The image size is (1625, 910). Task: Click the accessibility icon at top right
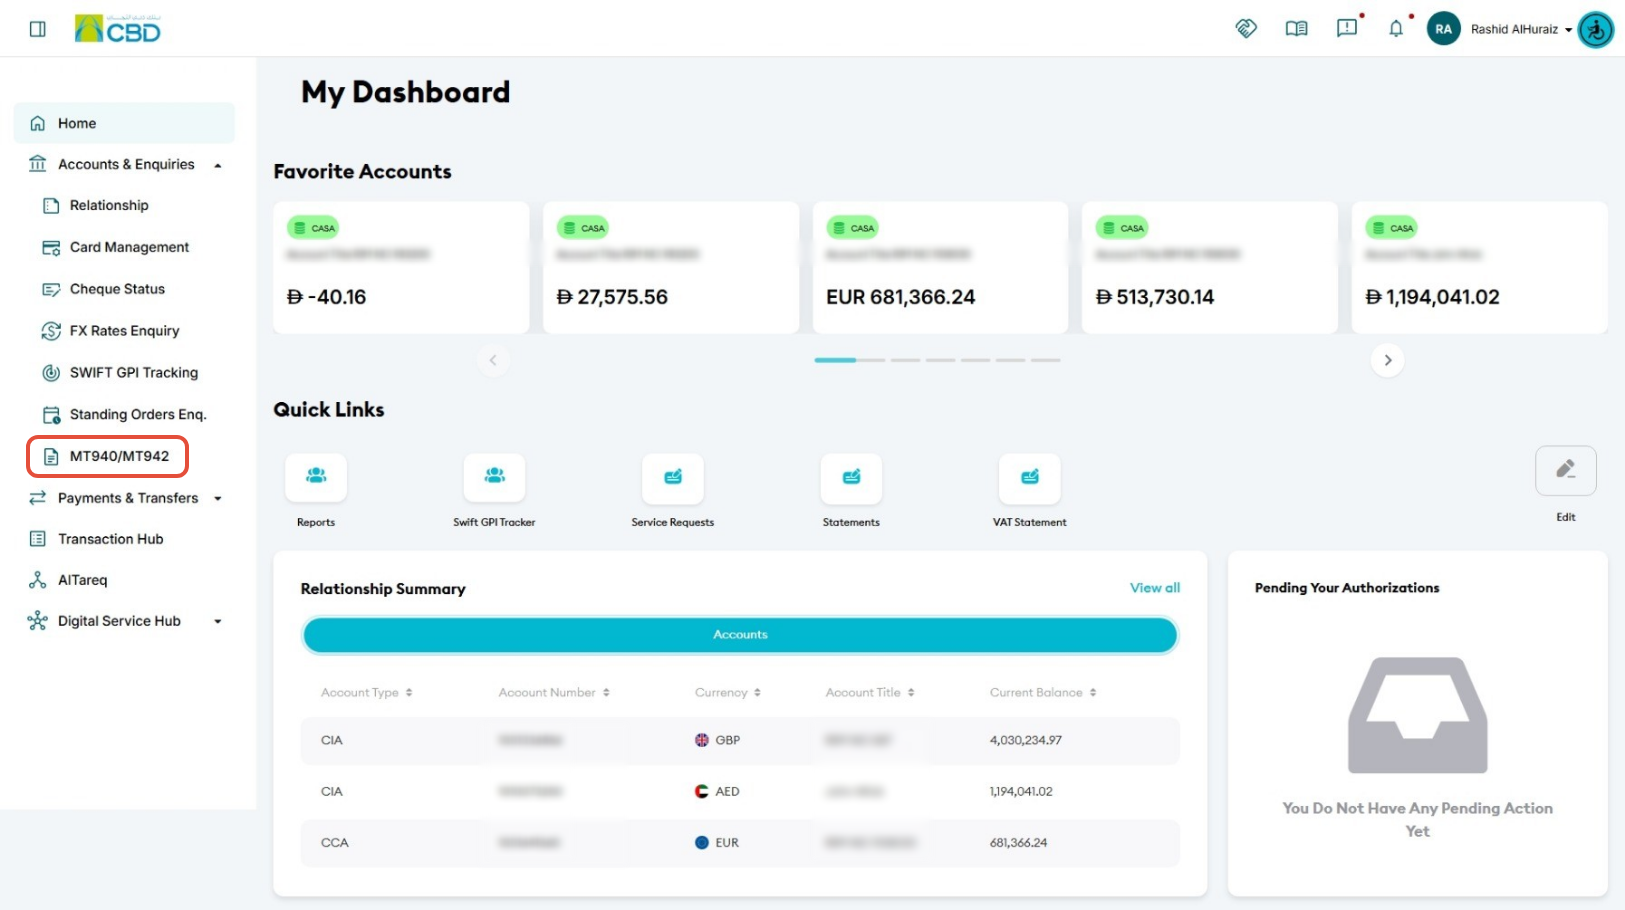(1596, 29)
